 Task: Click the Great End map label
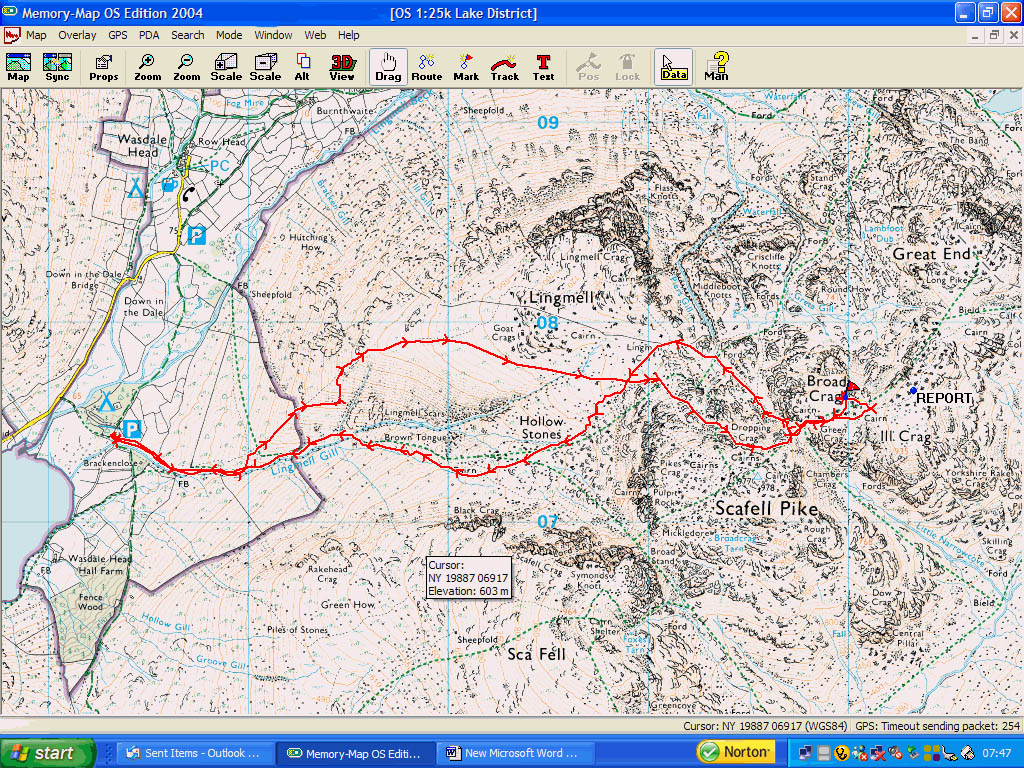pos(931,253)
